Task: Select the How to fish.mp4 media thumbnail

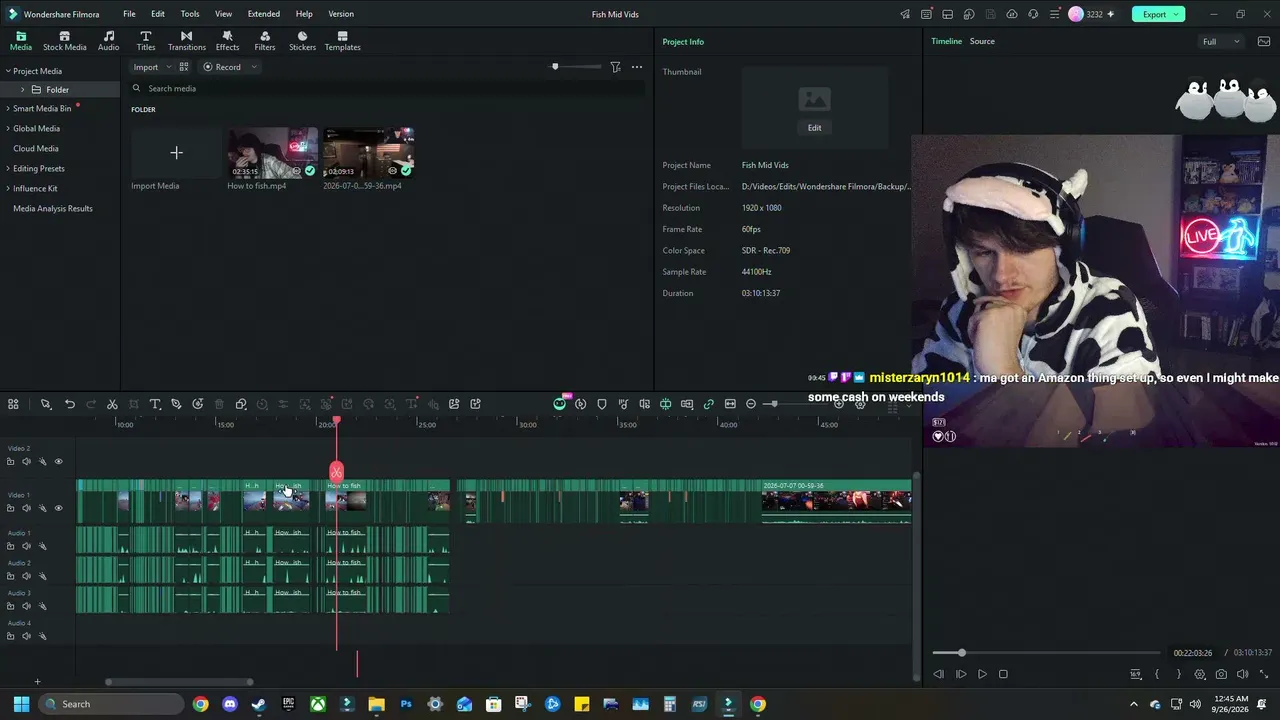Action: click(x=272, y=152)
